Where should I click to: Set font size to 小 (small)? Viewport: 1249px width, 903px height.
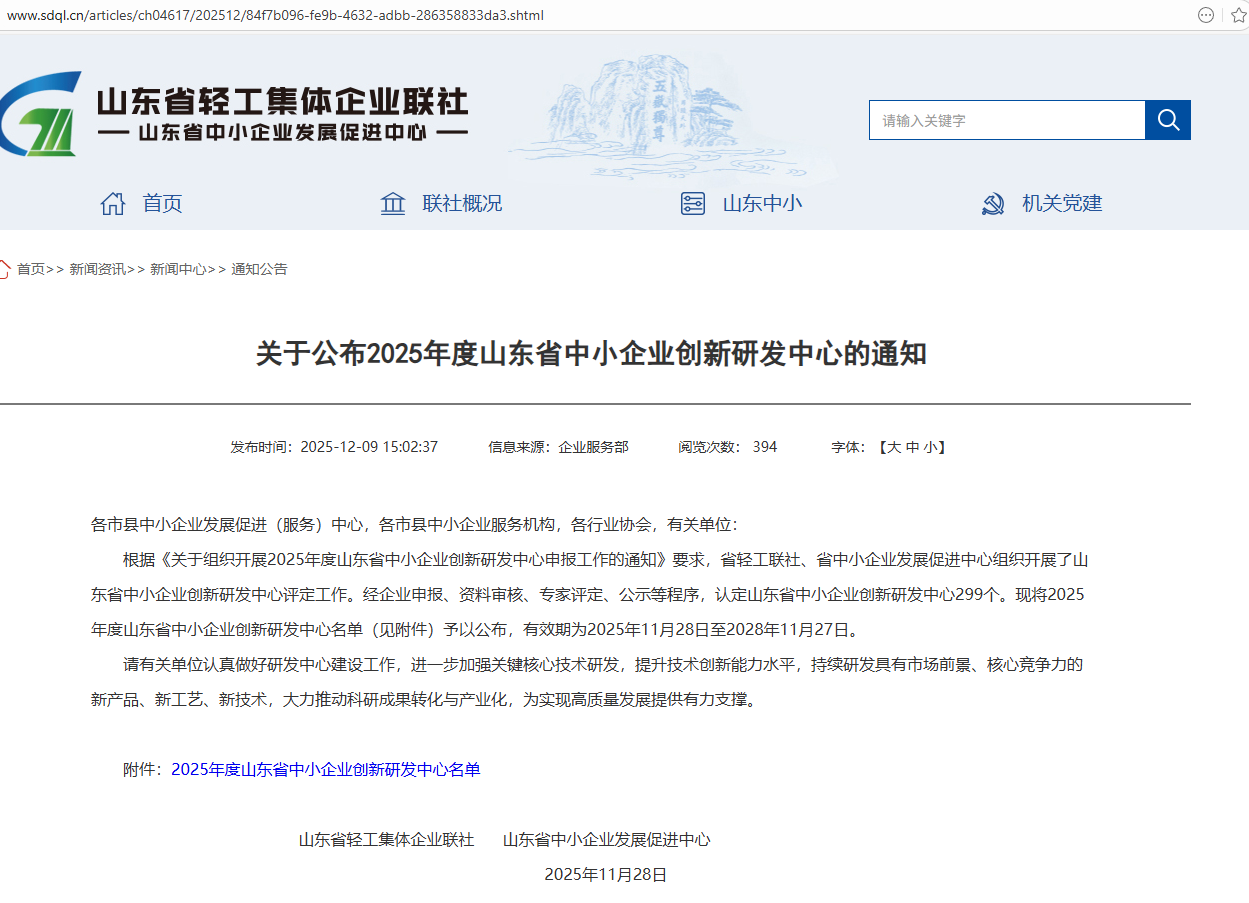(x=930, y=447)
